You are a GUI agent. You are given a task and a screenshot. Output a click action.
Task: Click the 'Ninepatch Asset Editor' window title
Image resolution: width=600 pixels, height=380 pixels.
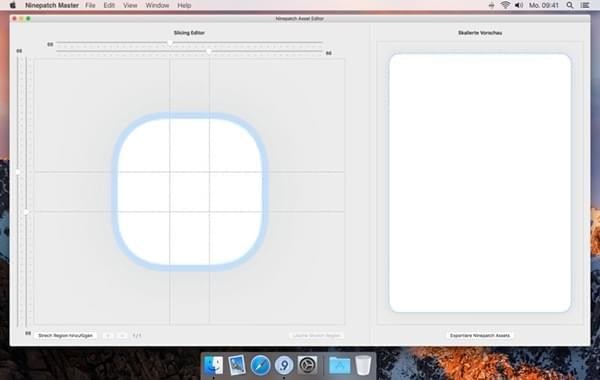[x=300, y=18]
